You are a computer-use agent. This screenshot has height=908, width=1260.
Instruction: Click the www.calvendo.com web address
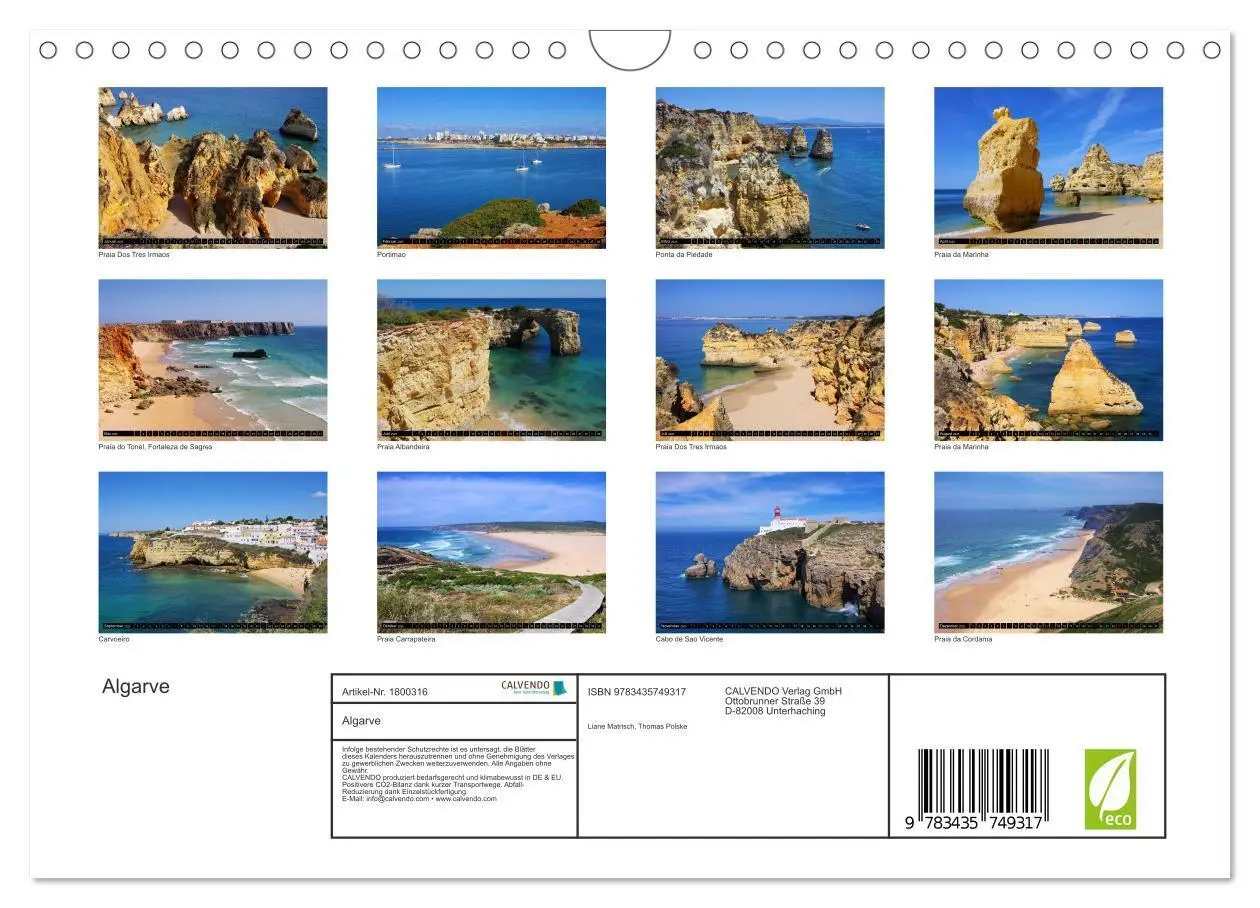click(466, 799)
